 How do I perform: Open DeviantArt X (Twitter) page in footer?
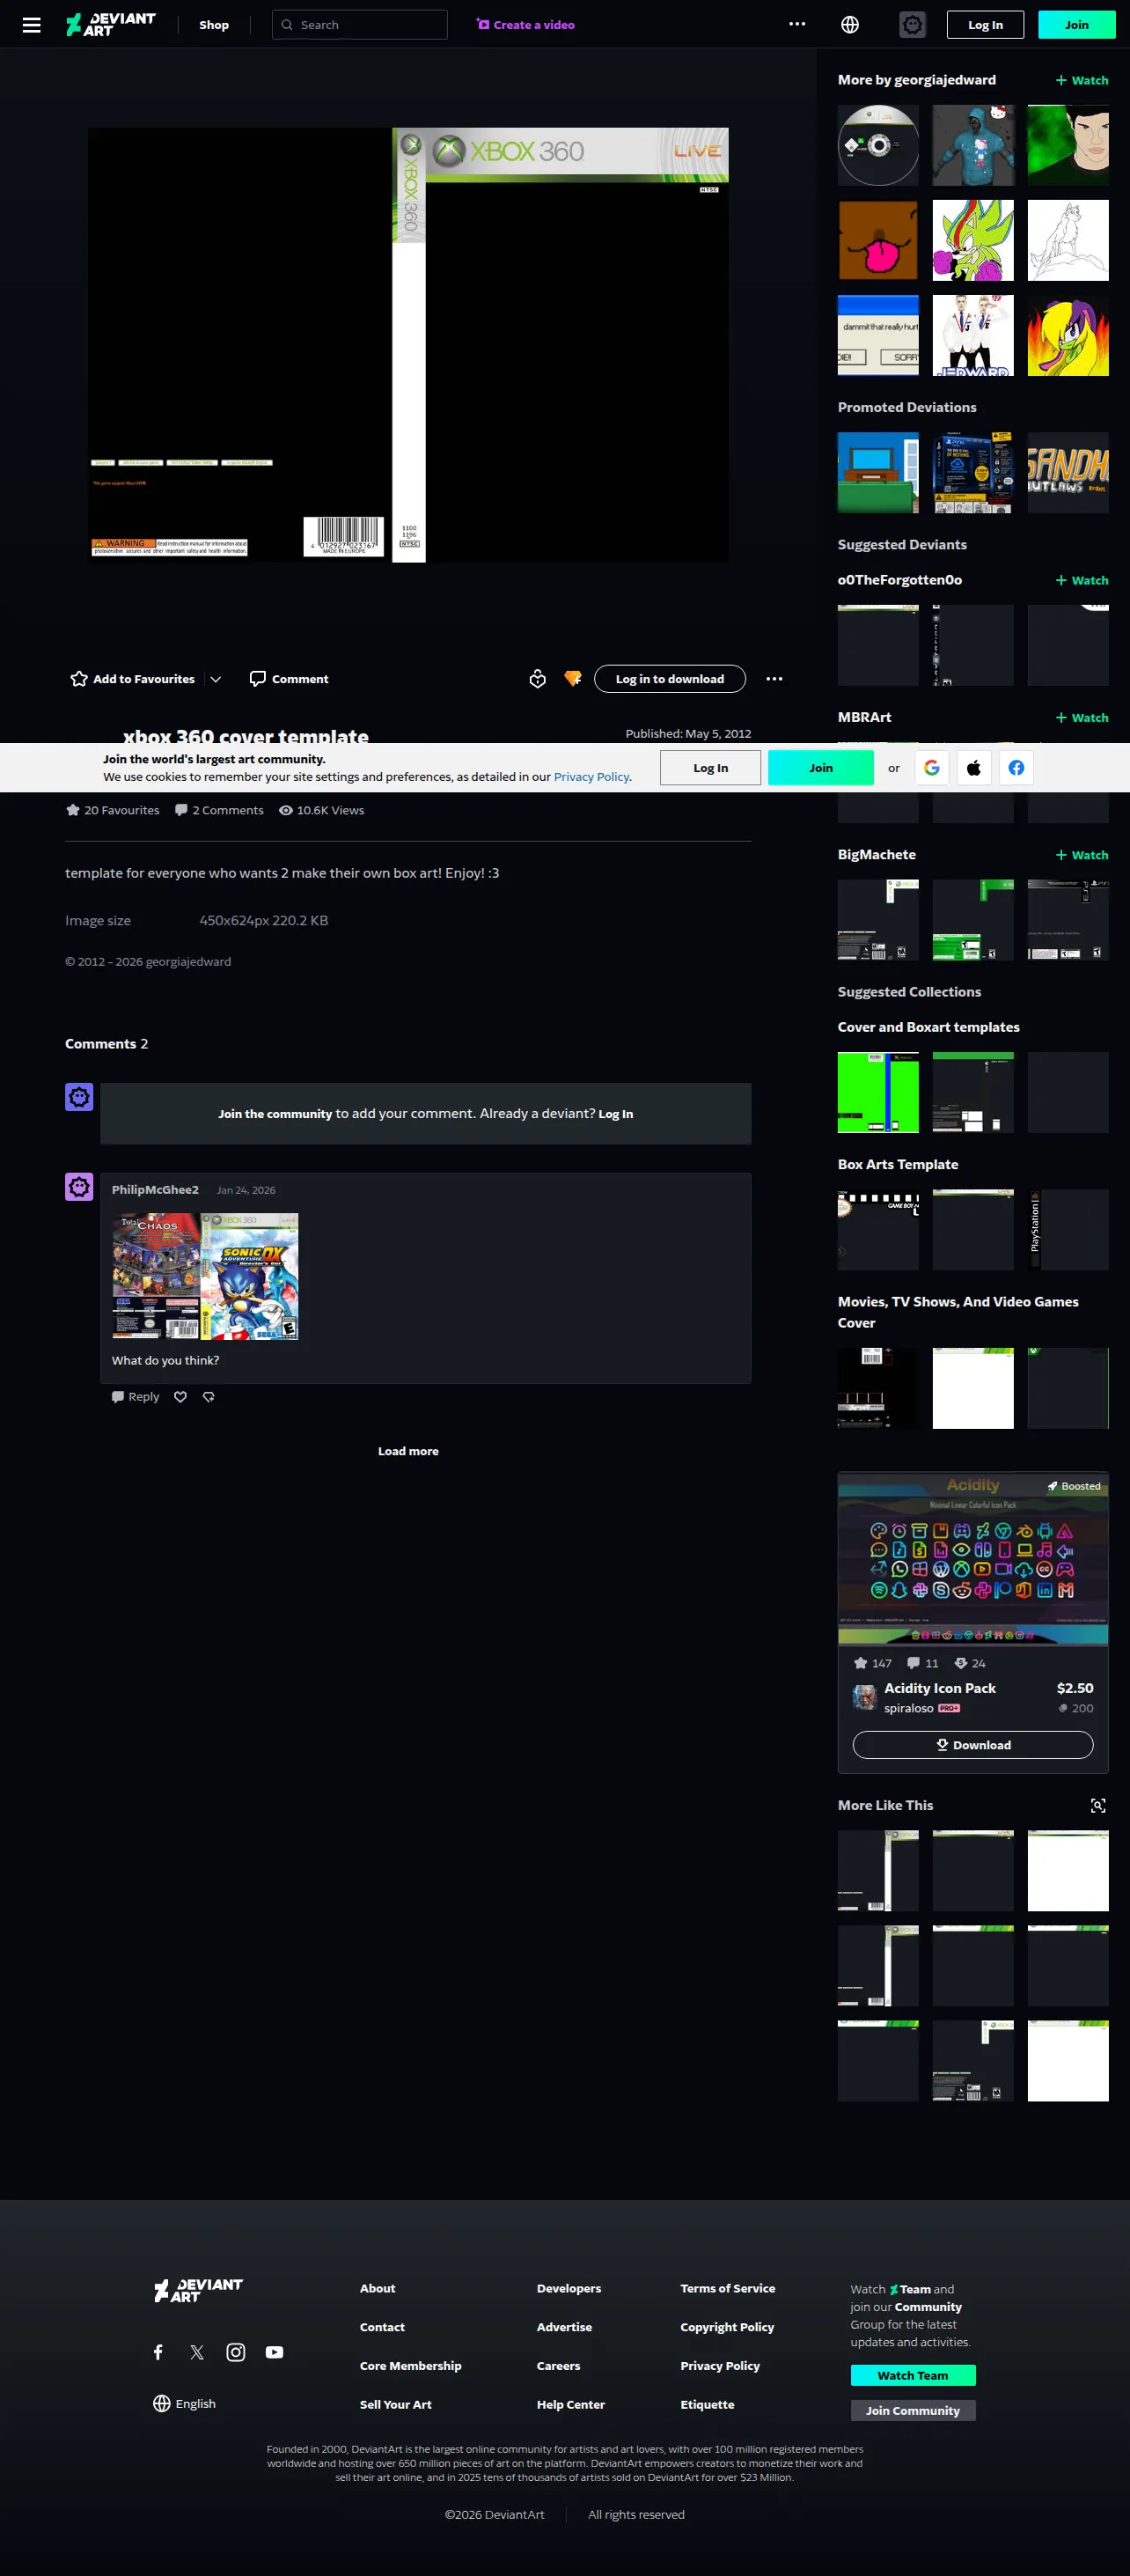pos(197,2353)
